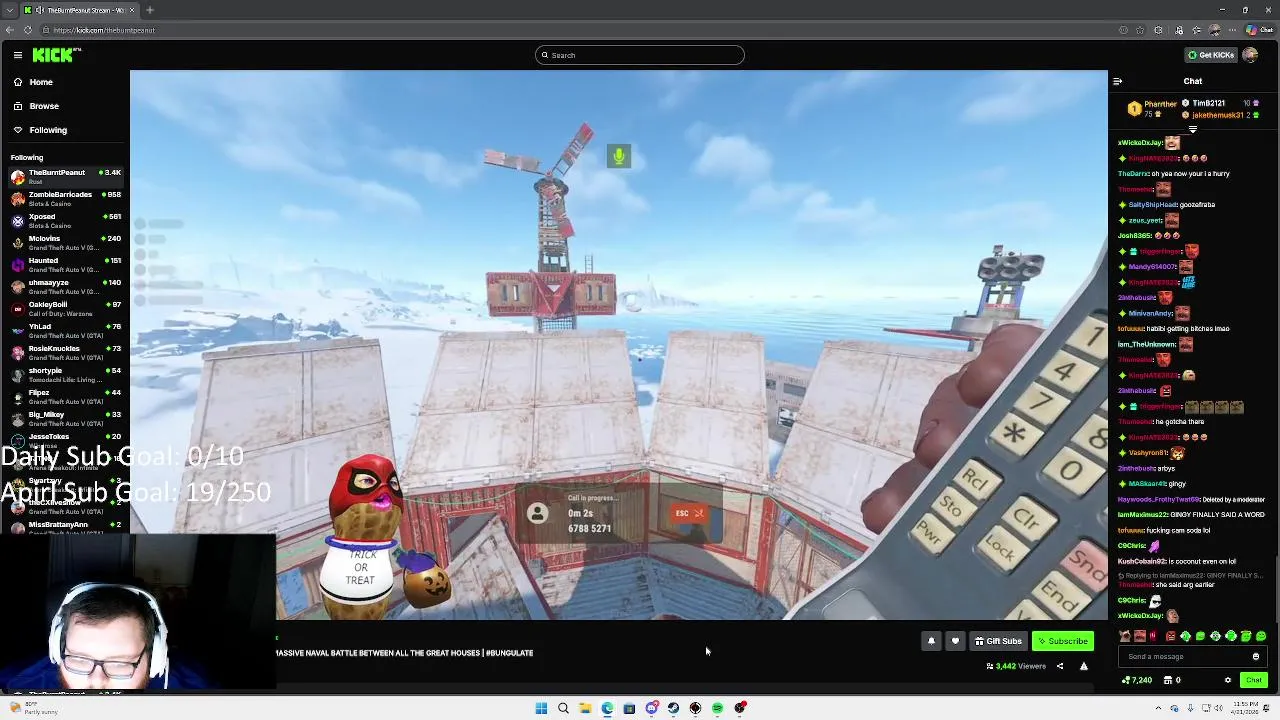Toggle stream notifications bell
The height and width of the screenshot is (720, 1280).
(x=931, y=641)
